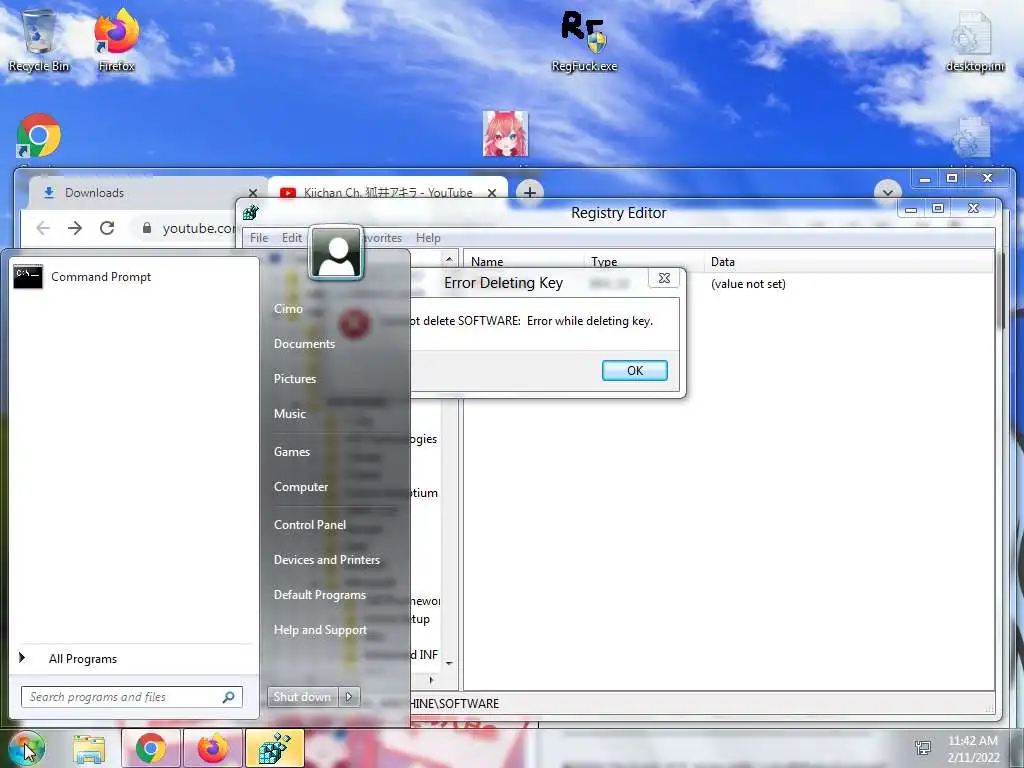Select RegFuck.exe on the desktop

coord(584,40)
